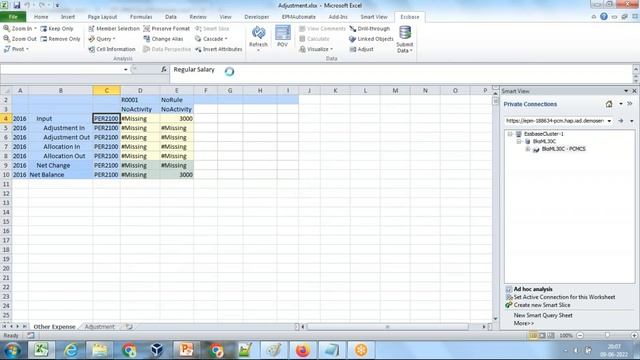Click the More>> link
Viewport: 640px width, 360px height.
[x=524, y=323]
